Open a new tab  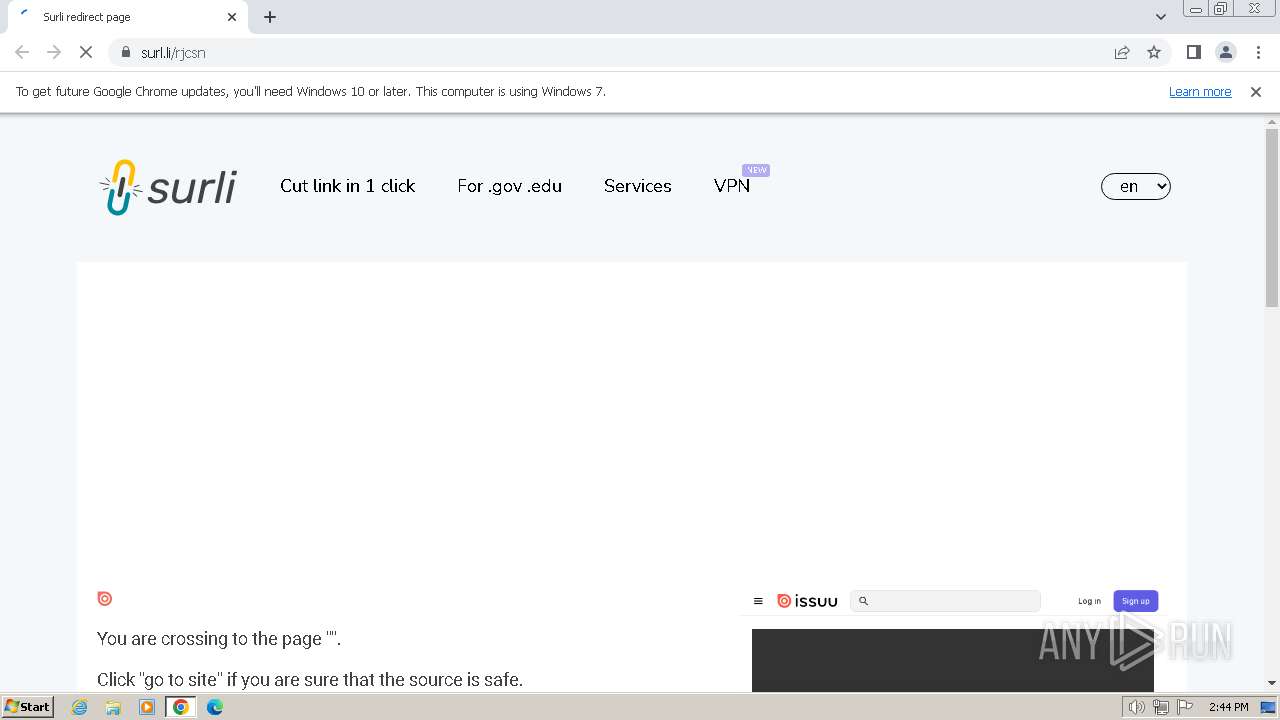coord(270,17)
